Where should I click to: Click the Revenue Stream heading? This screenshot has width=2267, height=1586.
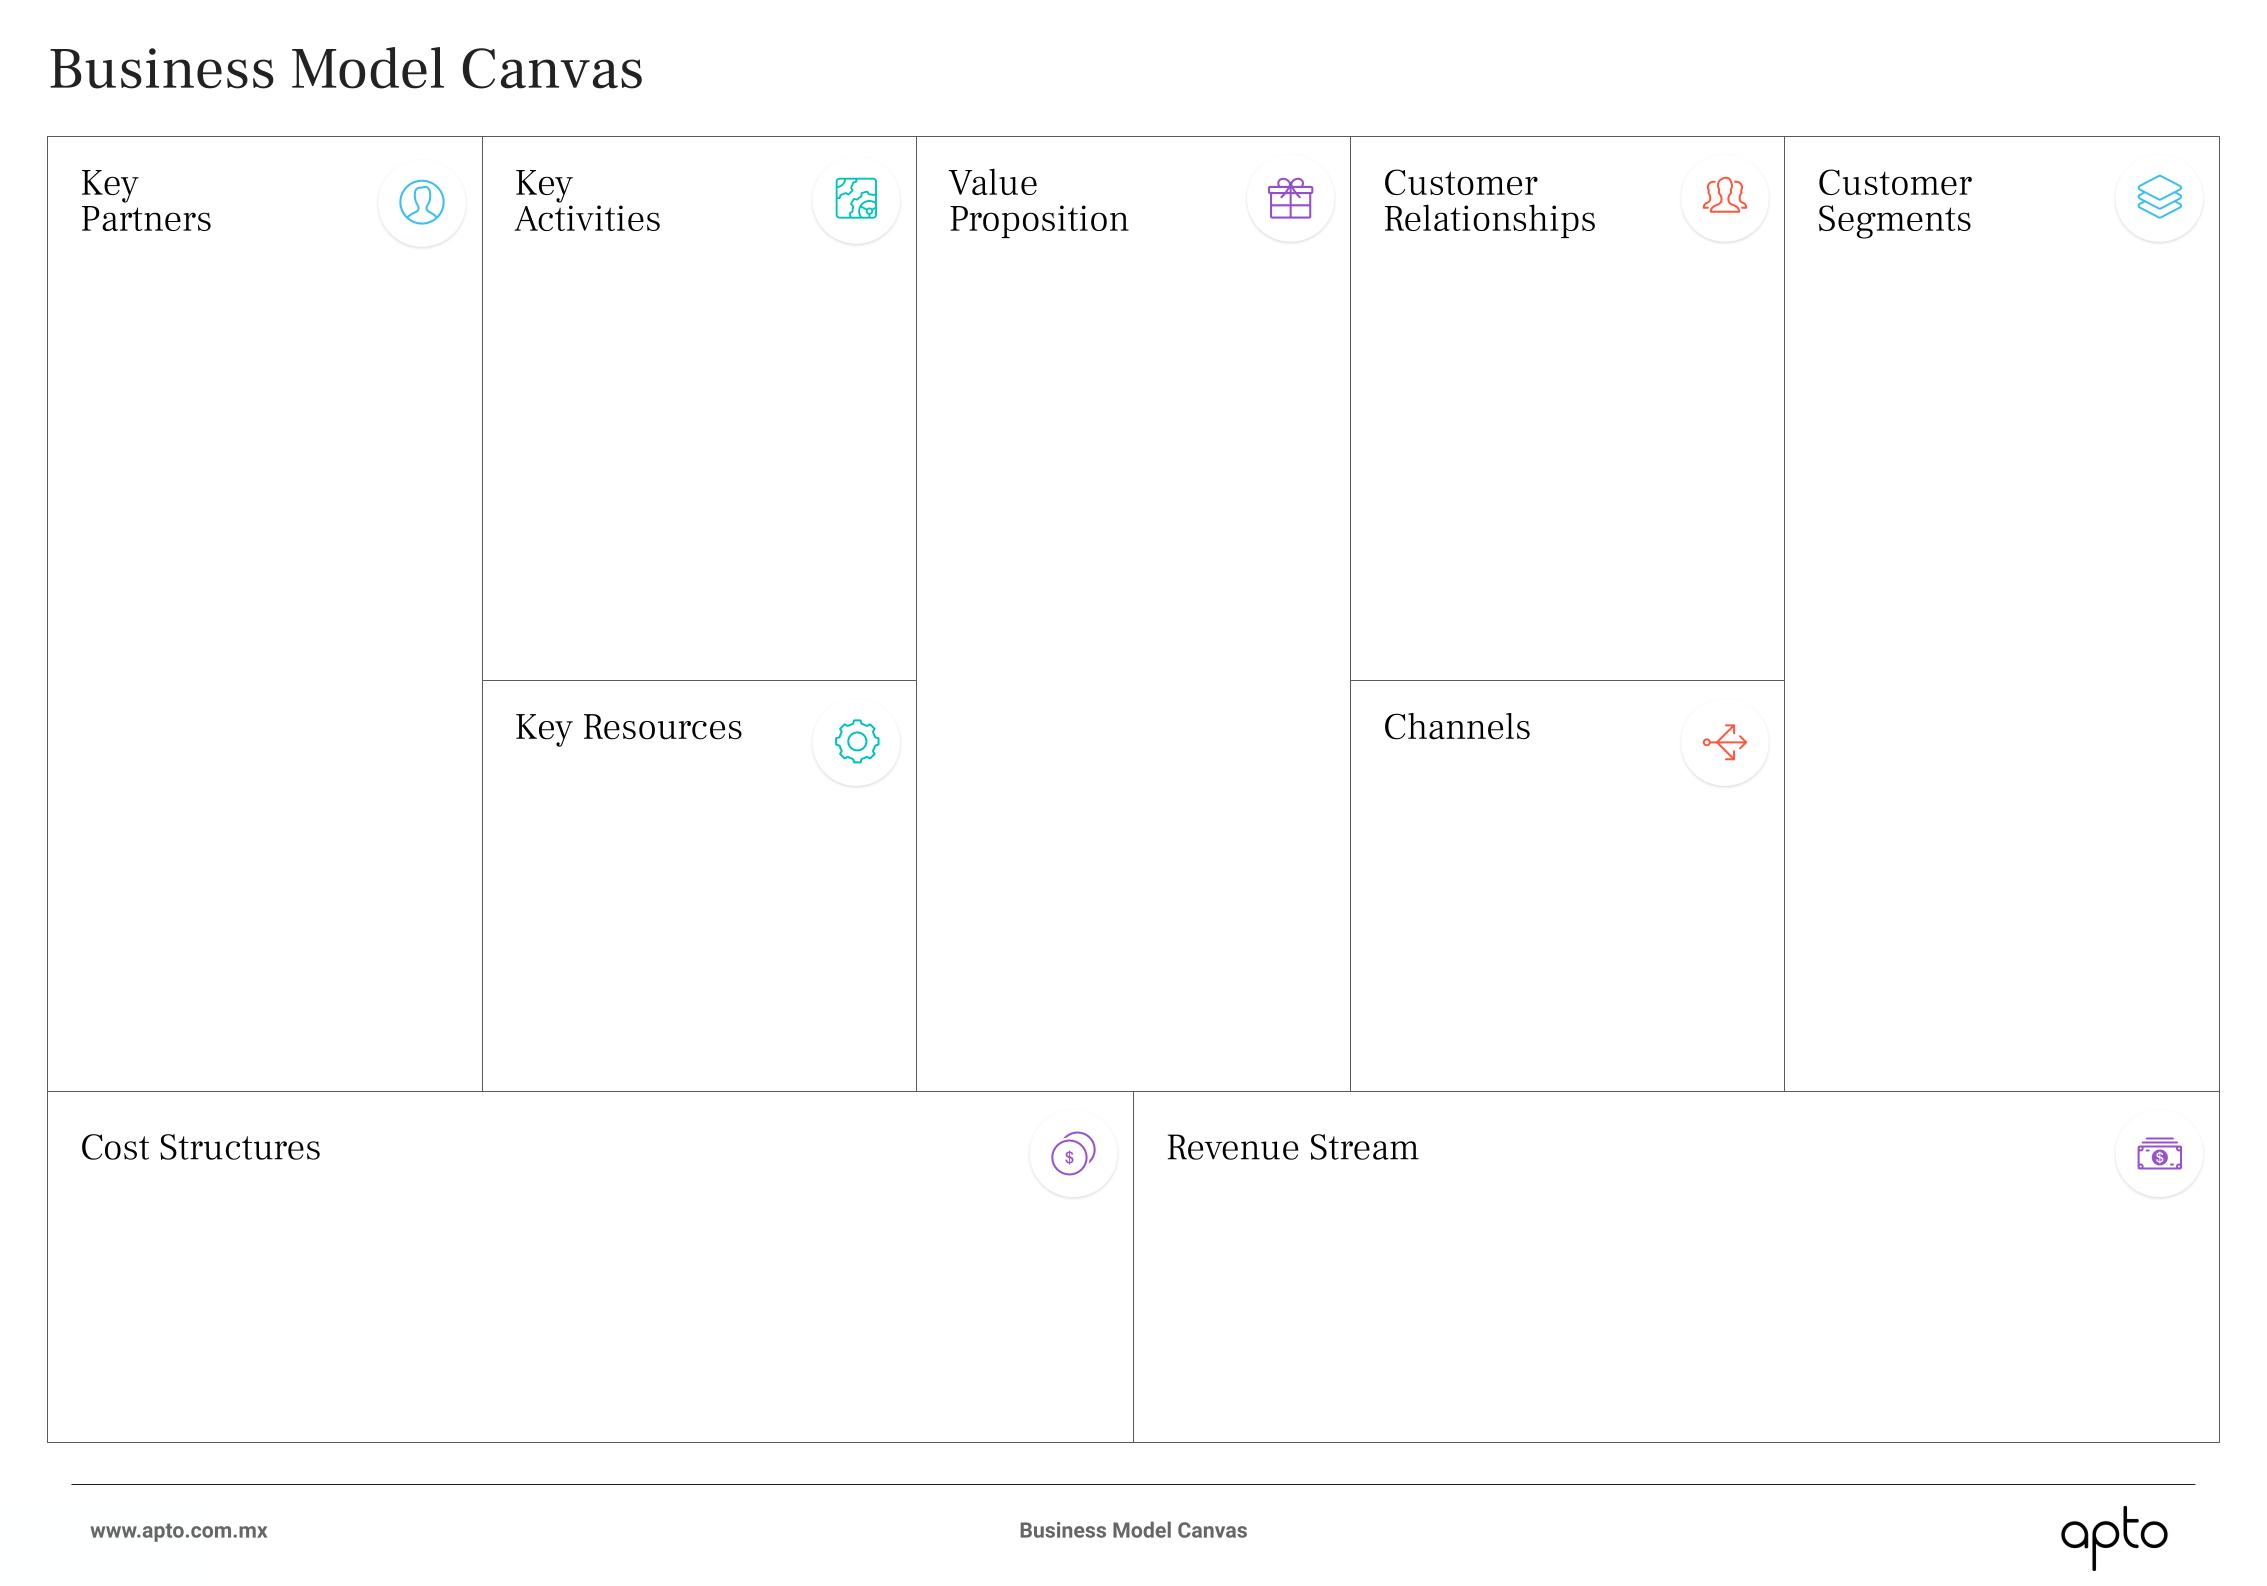pos(1292,1148)
